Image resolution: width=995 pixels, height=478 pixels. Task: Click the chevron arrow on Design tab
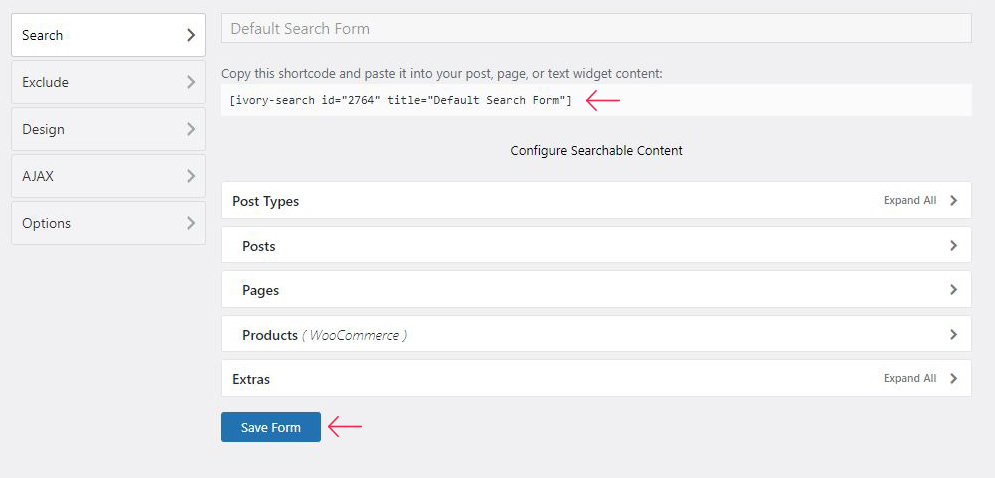tap(191, 129)
